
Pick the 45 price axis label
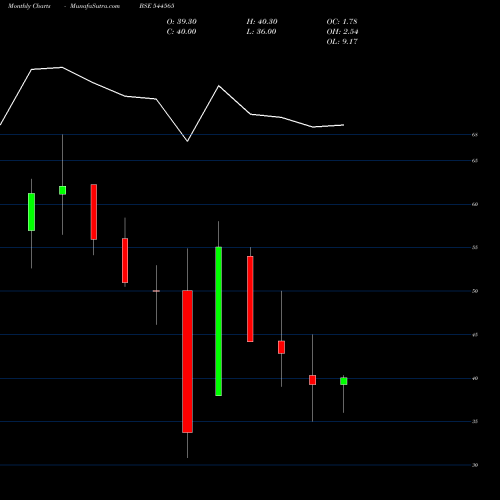pyautogui.click(x=475, y=335)
